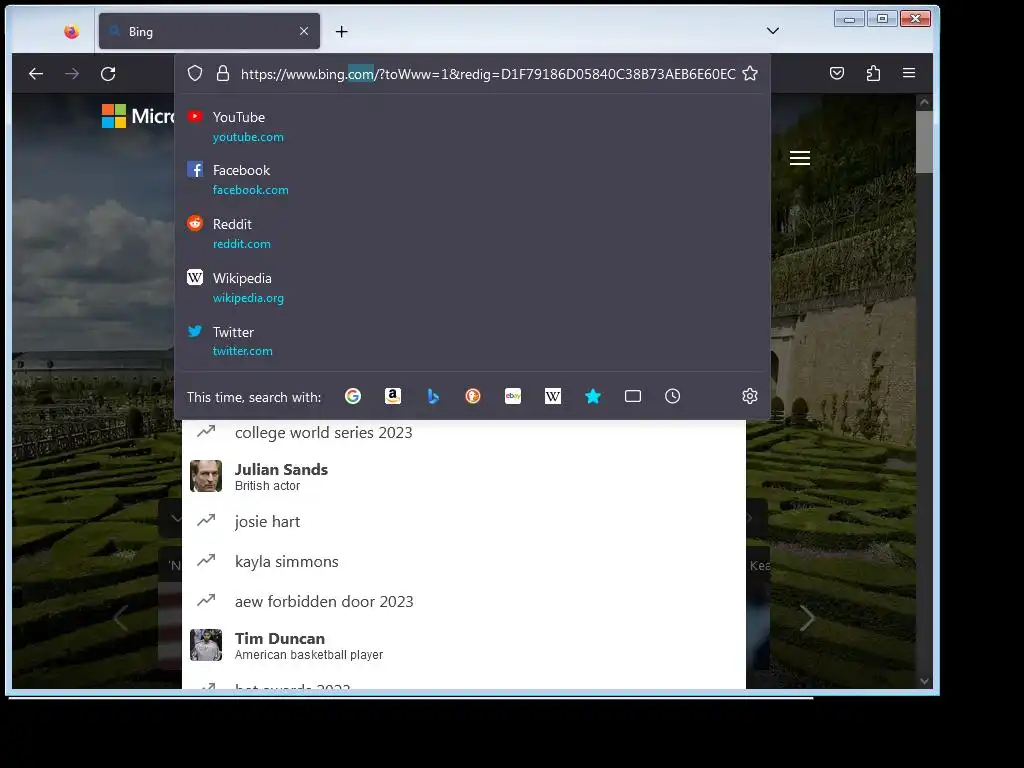Image resolution: width=1024 pixels, height=768 pixels.
Task: Select the Bing tab
Action: point(209,31)
